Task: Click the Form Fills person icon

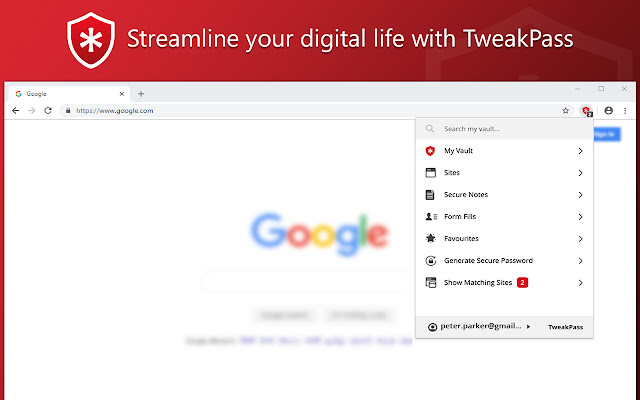Action: (x=431, y=217)
